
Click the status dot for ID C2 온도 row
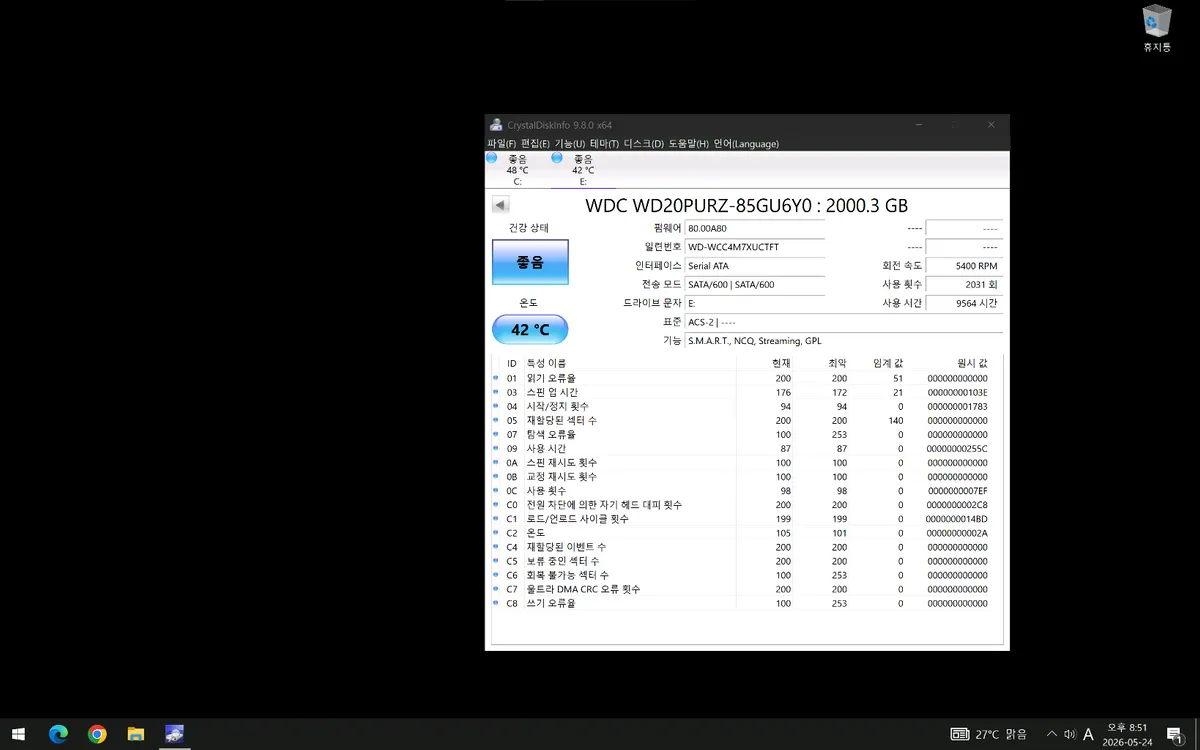[495, 532]
